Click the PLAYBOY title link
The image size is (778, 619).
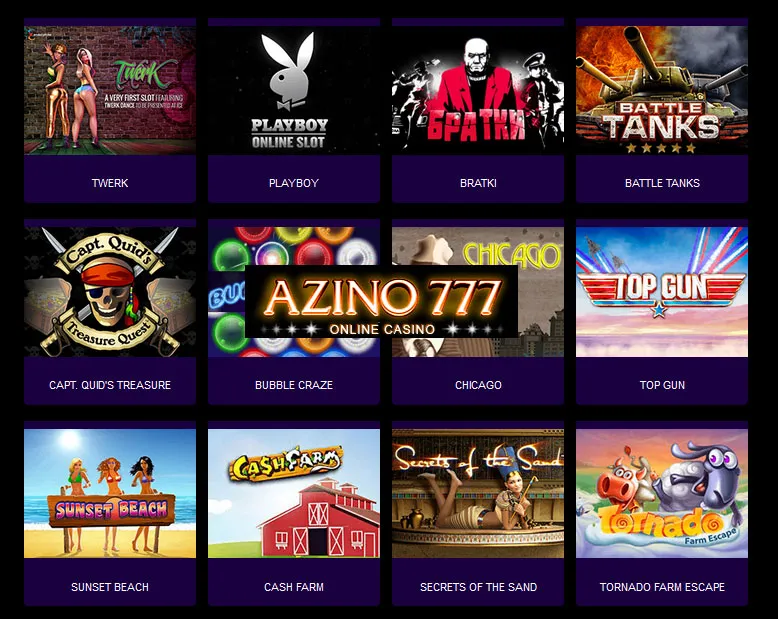coord(294,183)
